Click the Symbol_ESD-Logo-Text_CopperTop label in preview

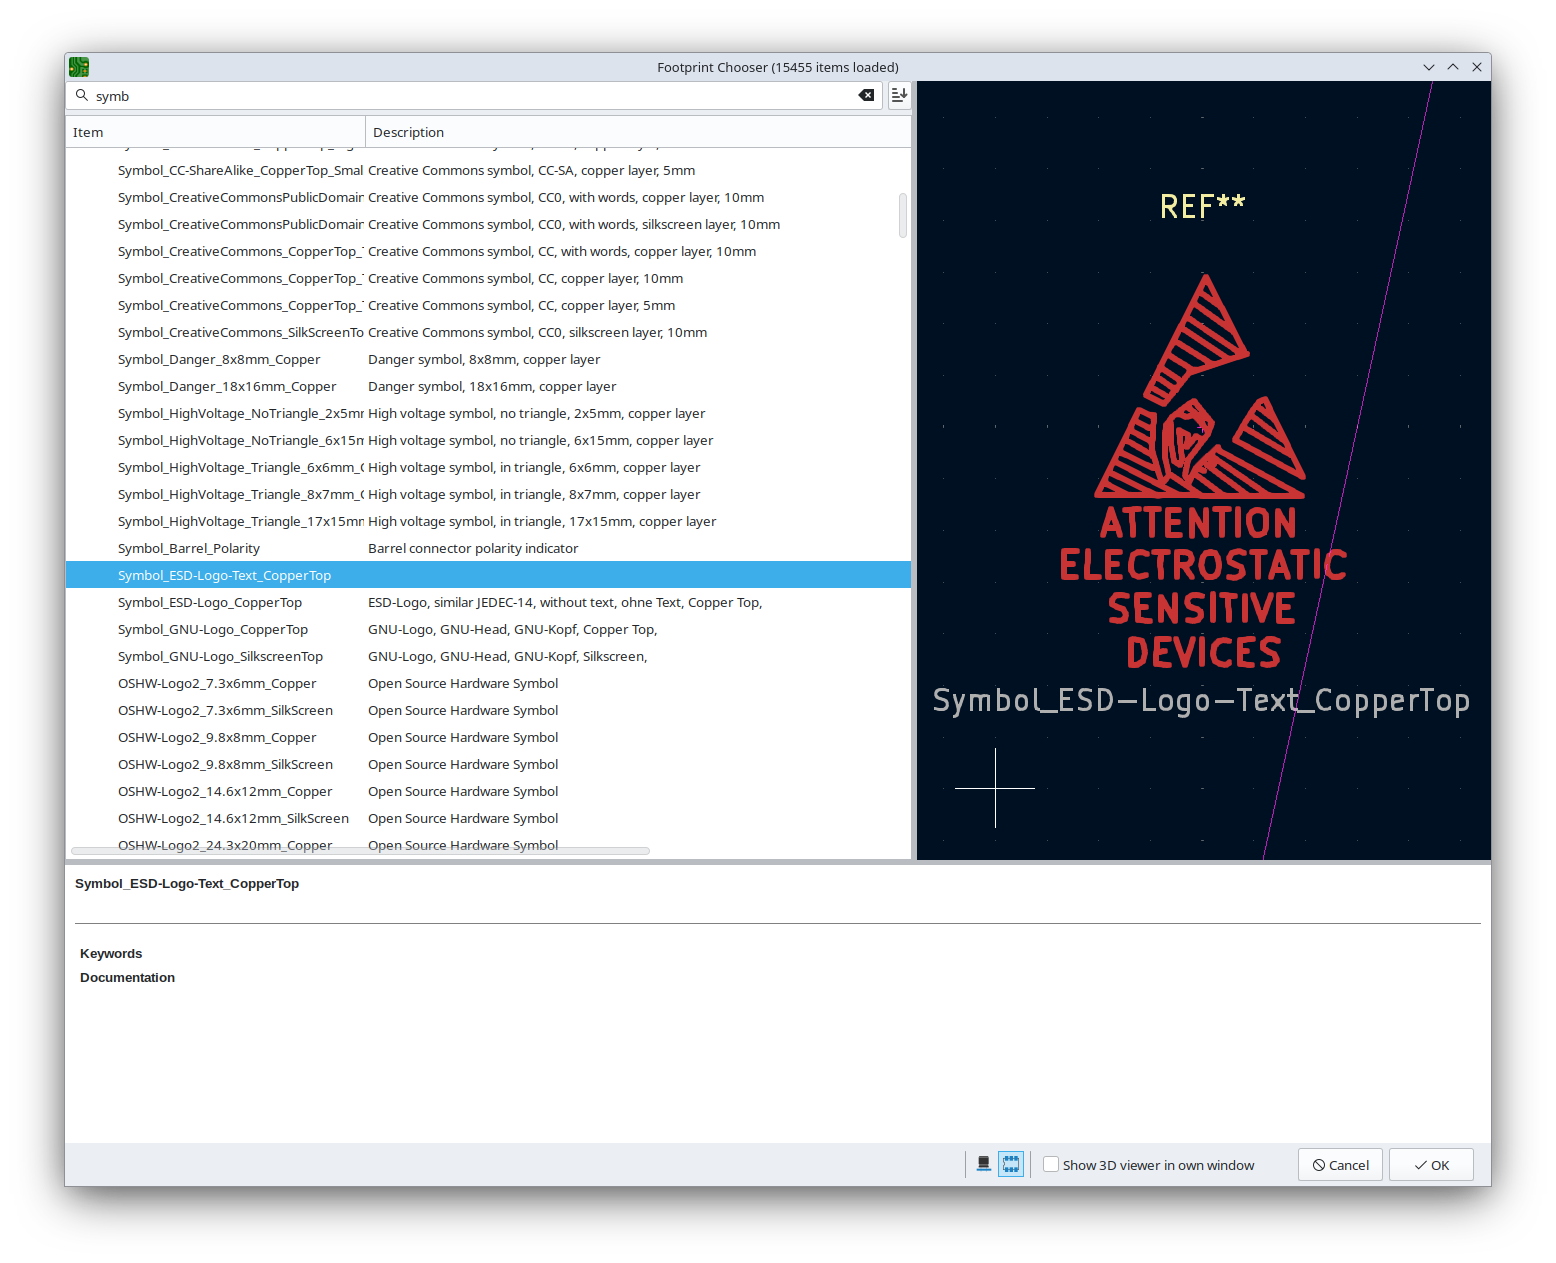1201,701
